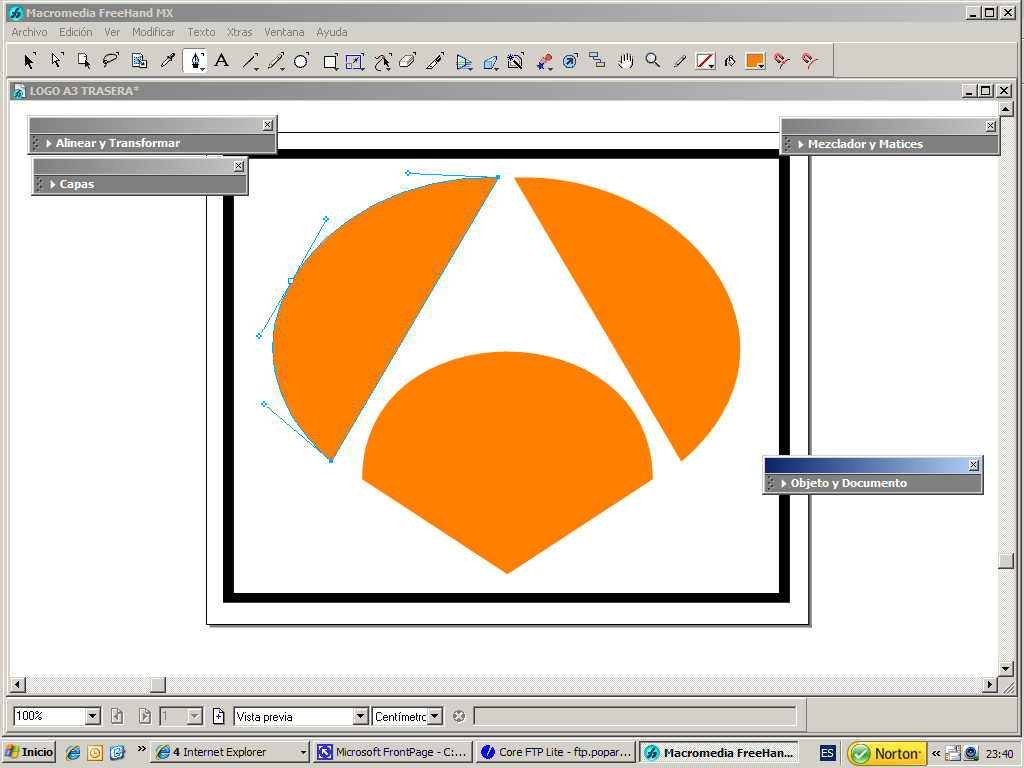Viewport: 1024px width, 768px height.
Task: Click last red toolbar icon
Action: coord(810,61)
